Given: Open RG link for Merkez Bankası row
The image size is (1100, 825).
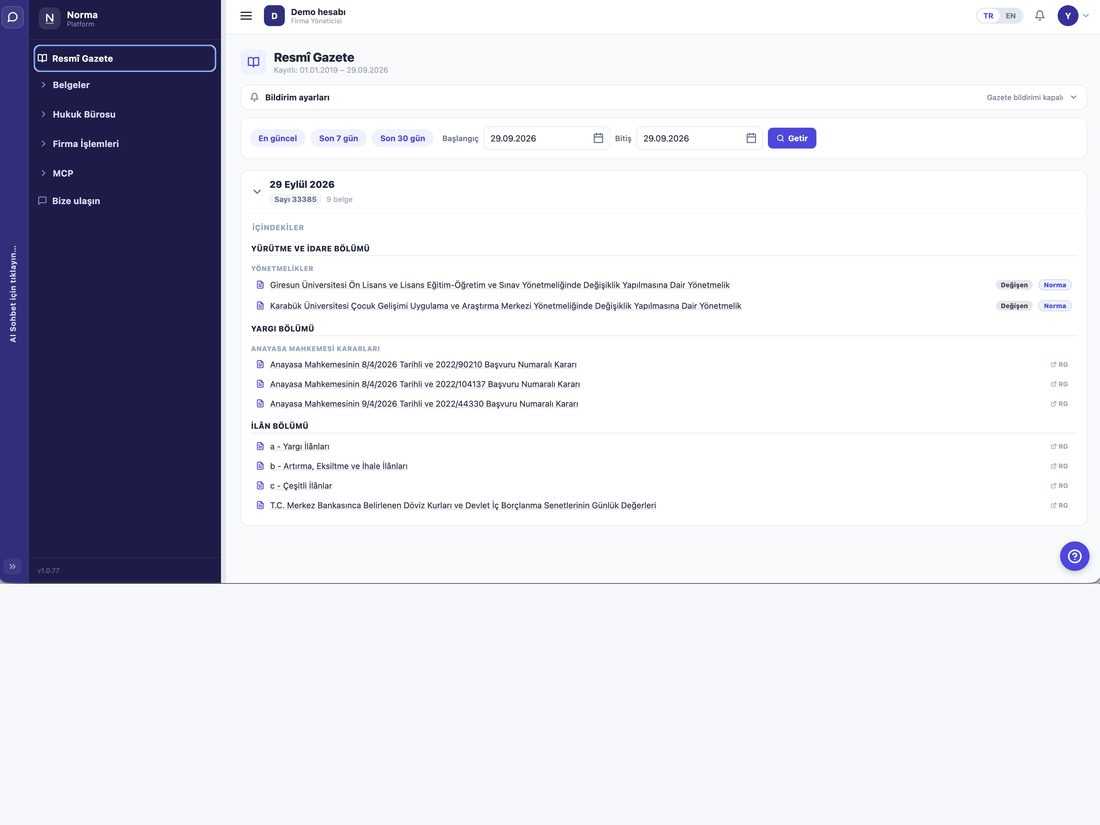Looking at the screenshot, I should (x=1059, y=506).
